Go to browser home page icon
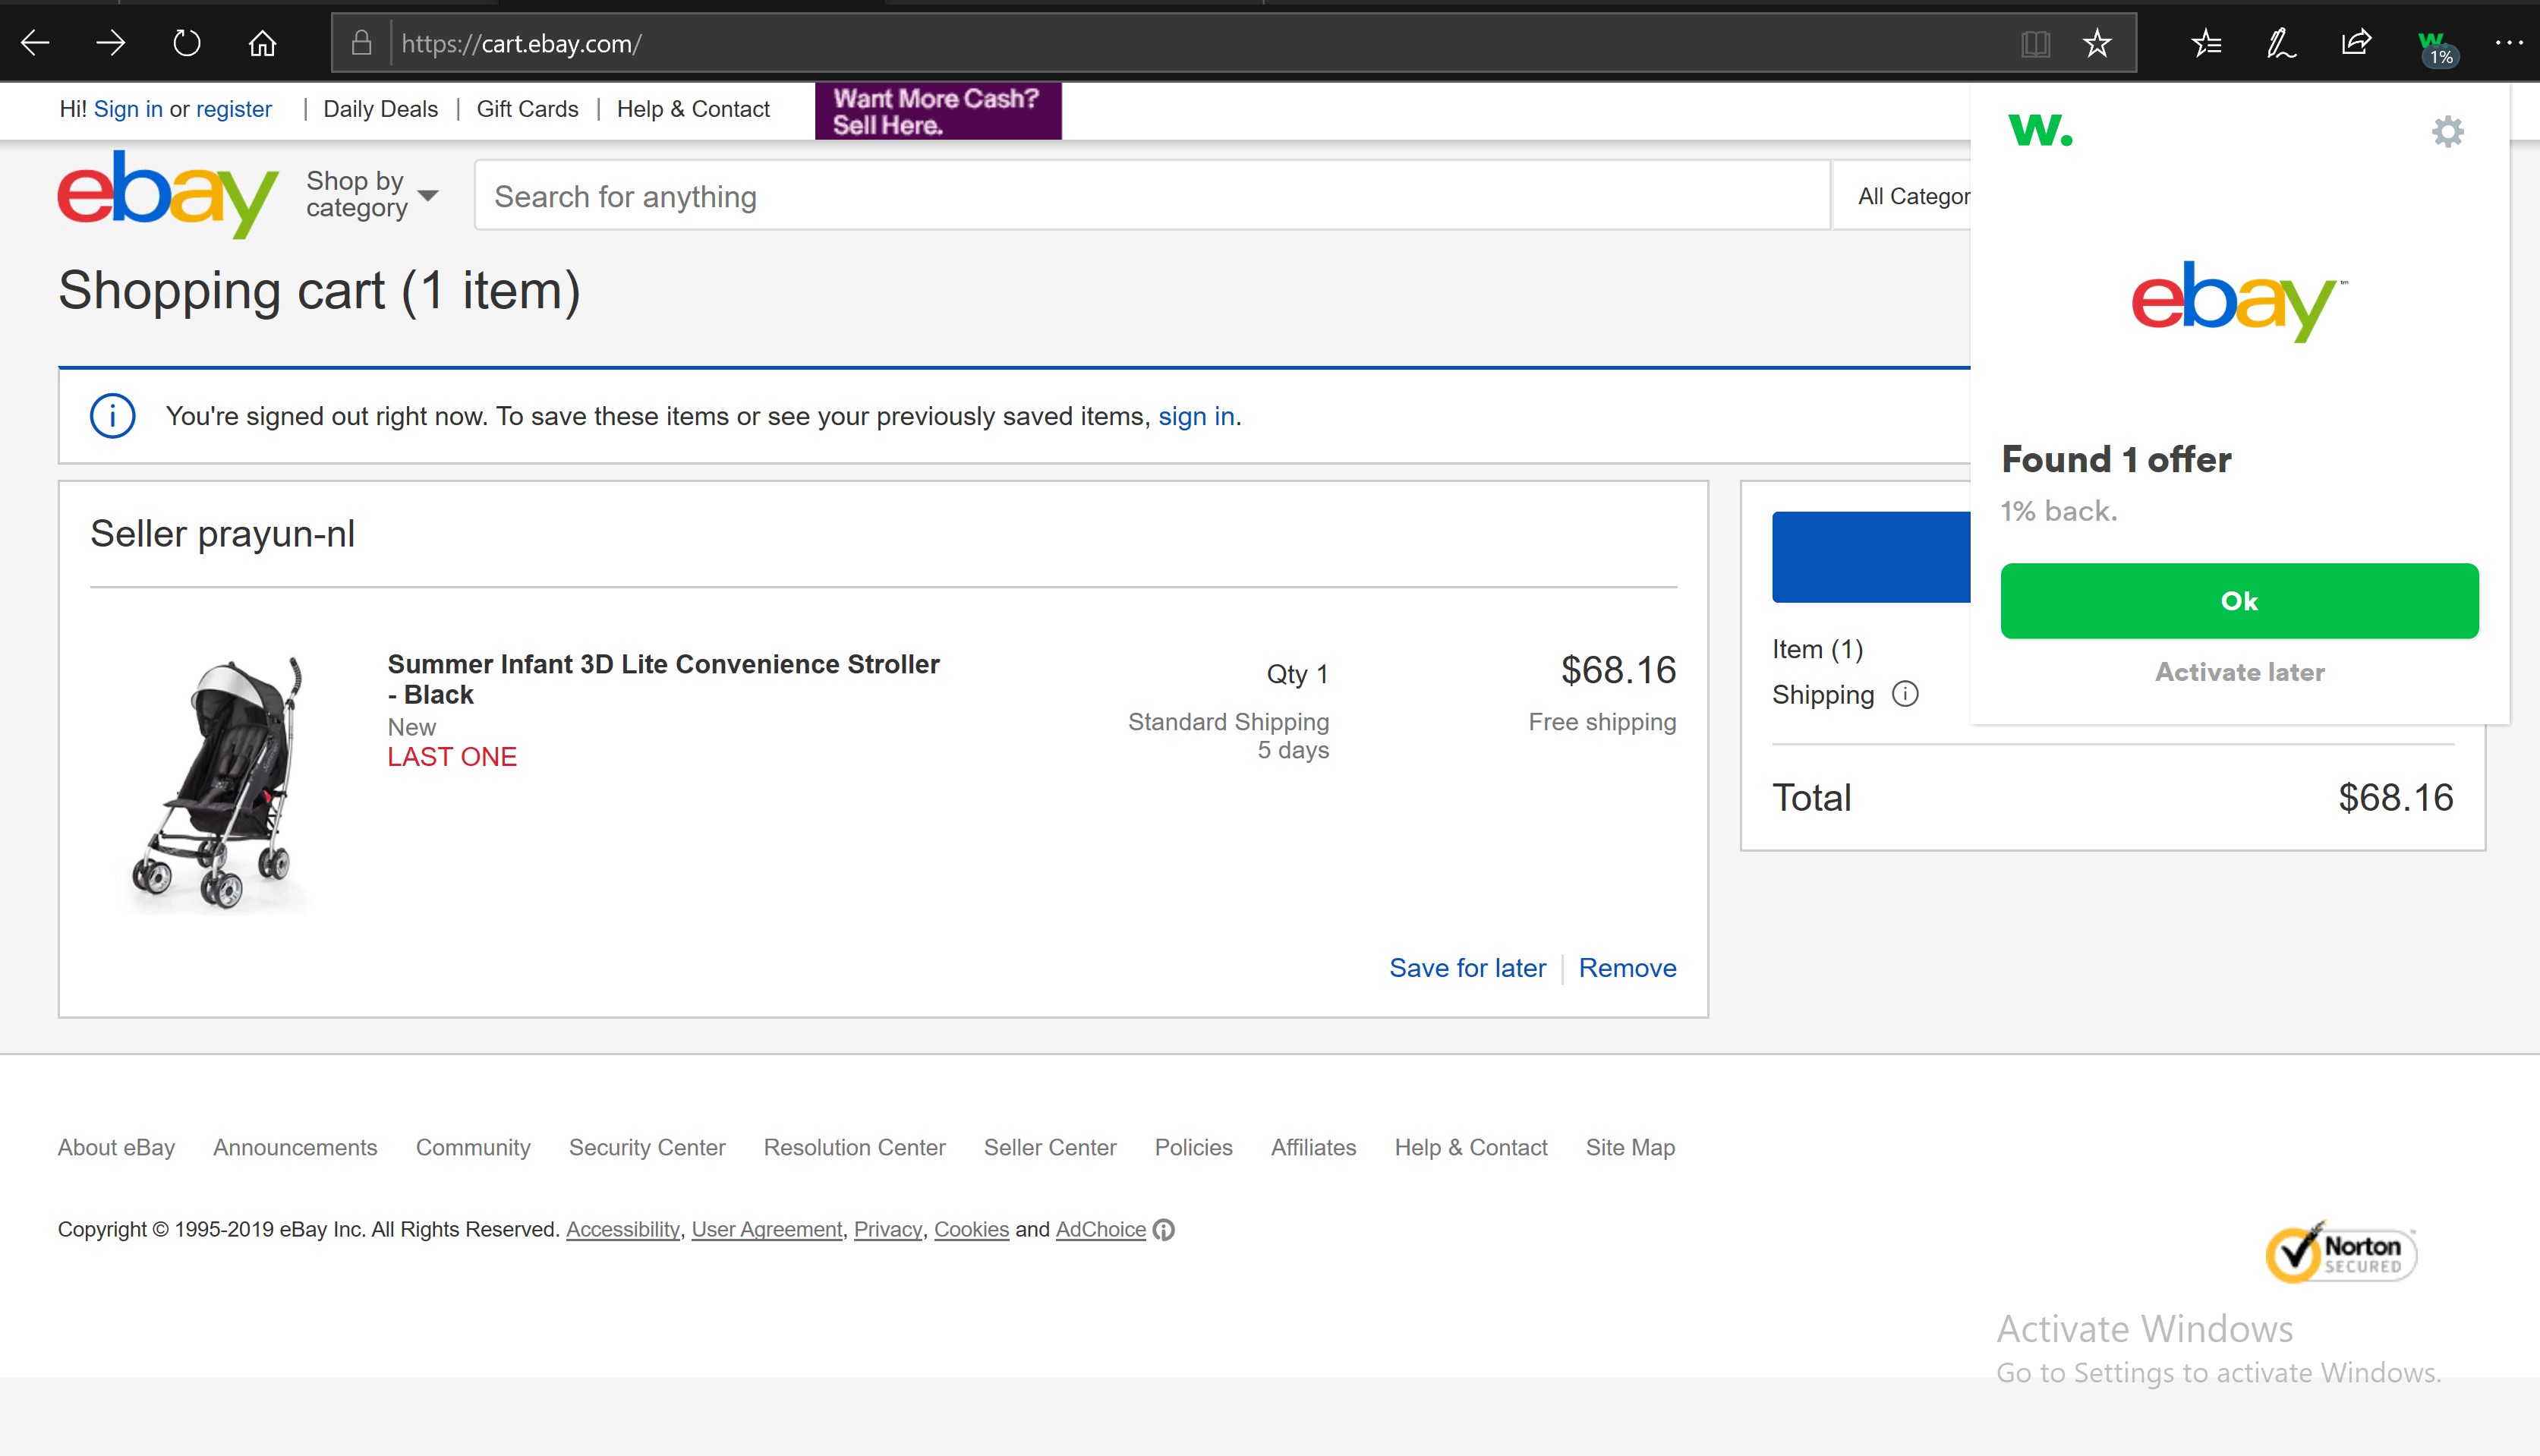Screen dimensions: 2540x1456 [262, 43]
